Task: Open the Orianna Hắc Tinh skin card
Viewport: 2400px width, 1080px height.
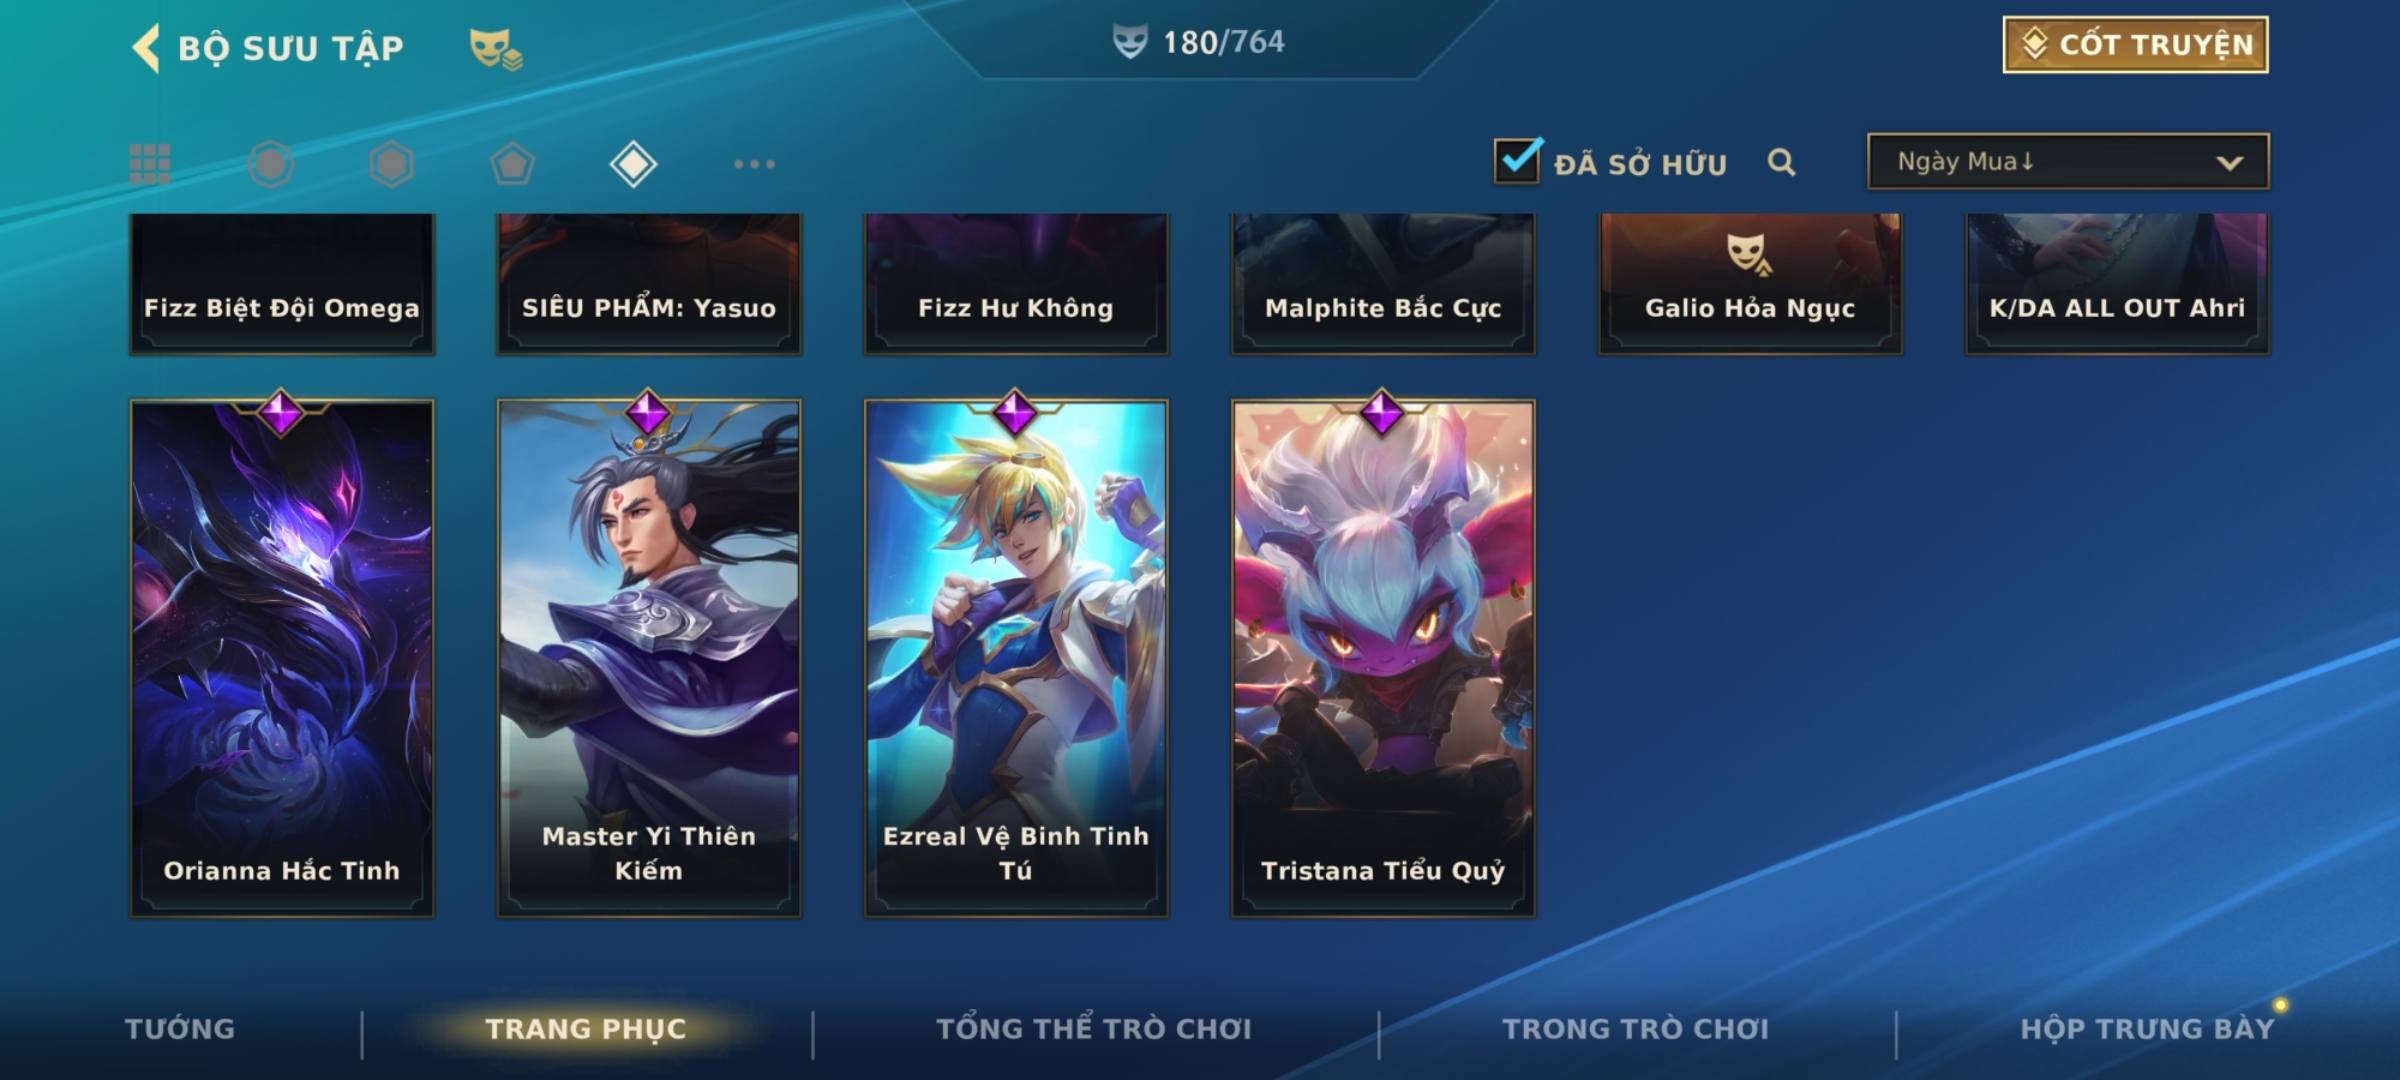Action: point(282,657)
